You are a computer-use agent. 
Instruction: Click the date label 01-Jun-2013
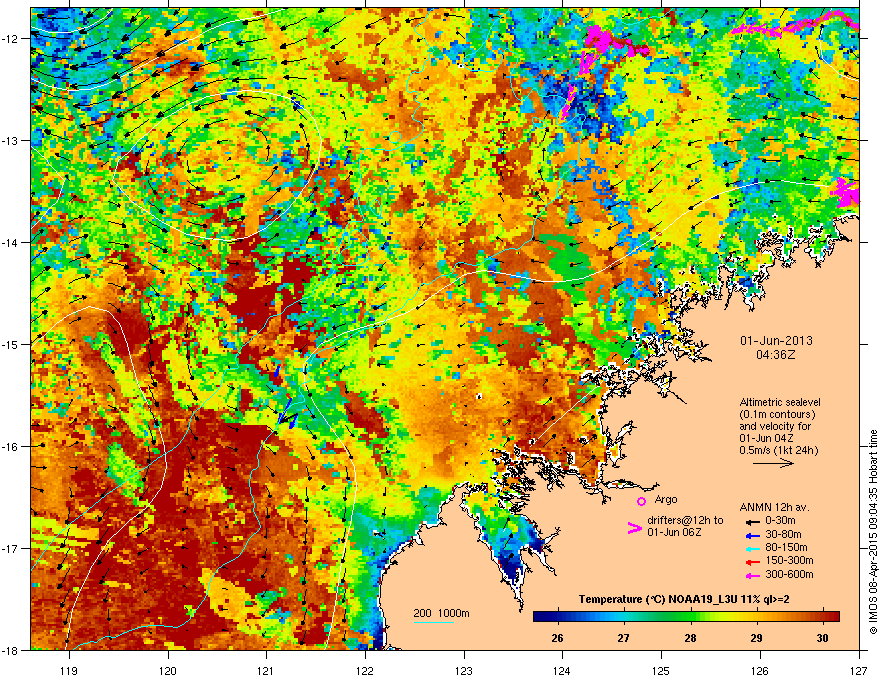click(776, 341)
